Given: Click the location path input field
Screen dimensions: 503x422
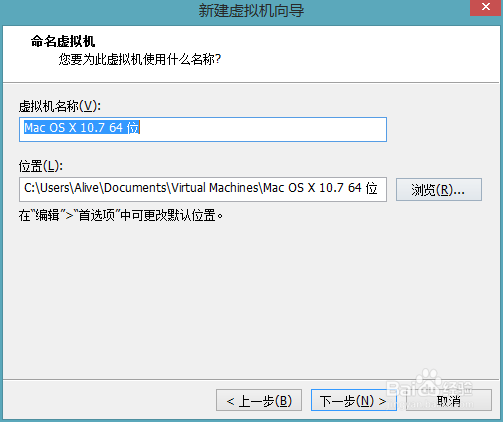Looking at the screenshot, I should pos(203,189).
